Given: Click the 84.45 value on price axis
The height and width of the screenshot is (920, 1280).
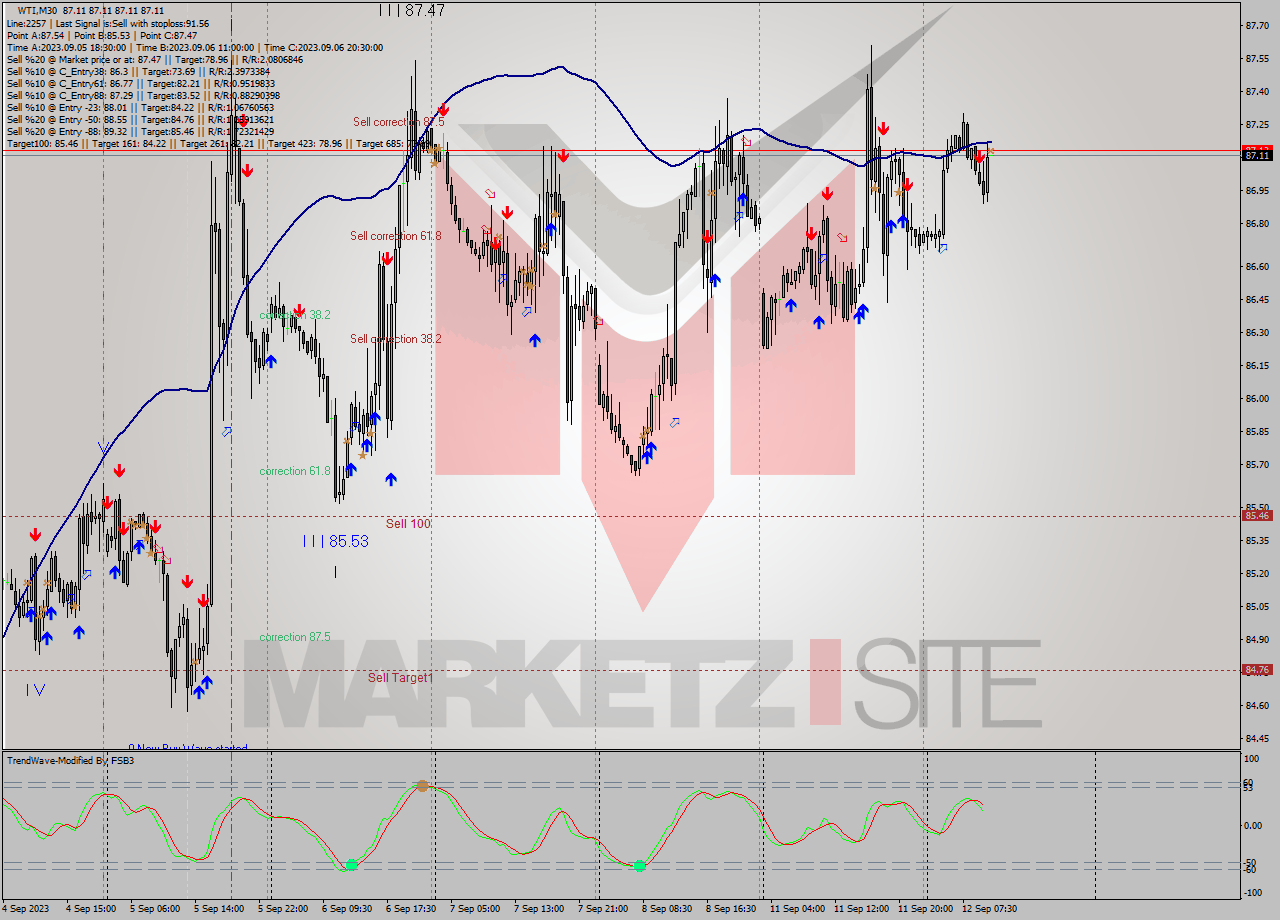Looking at the screenshot, I should (1256, 739).
